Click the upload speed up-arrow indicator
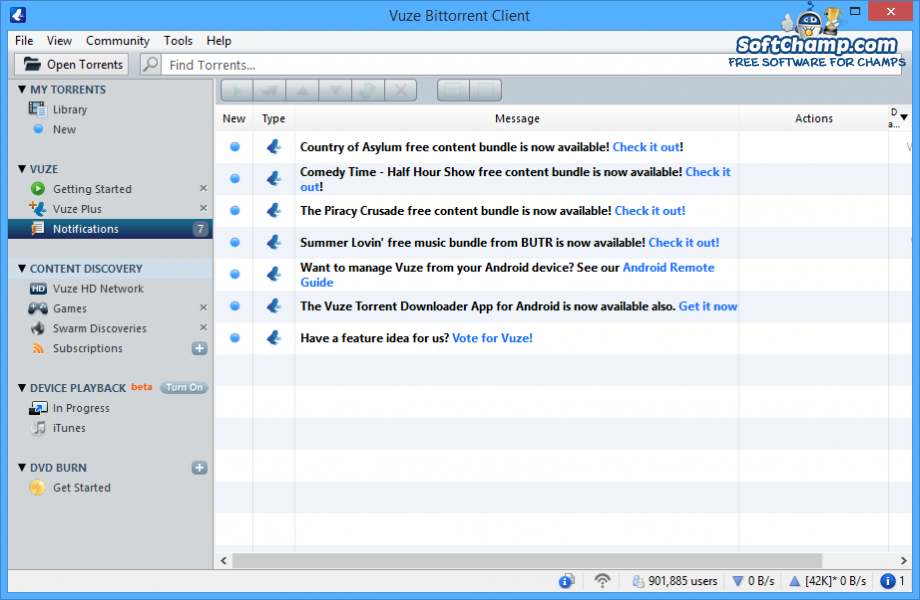The height and width of the screenshot is (600, 920). pyautogui.click(x=794, y=581)
